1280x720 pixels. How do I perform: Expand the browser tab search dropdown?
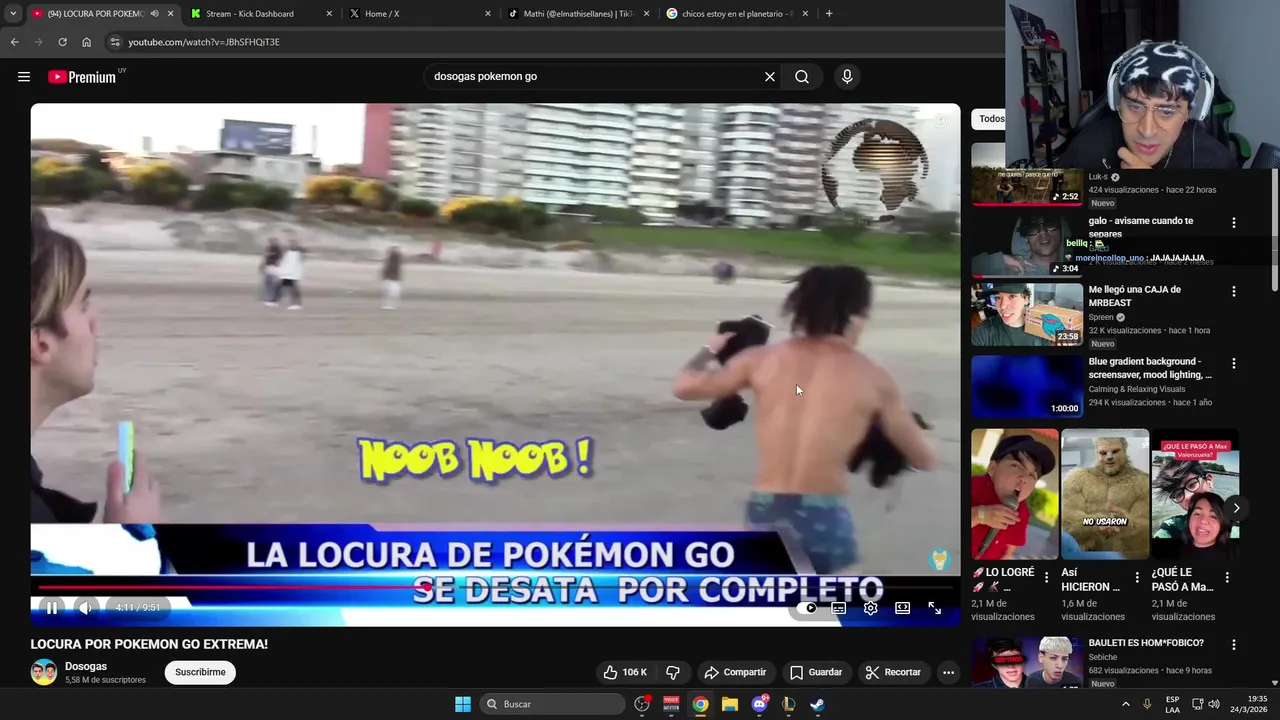[x=13, y=14]
